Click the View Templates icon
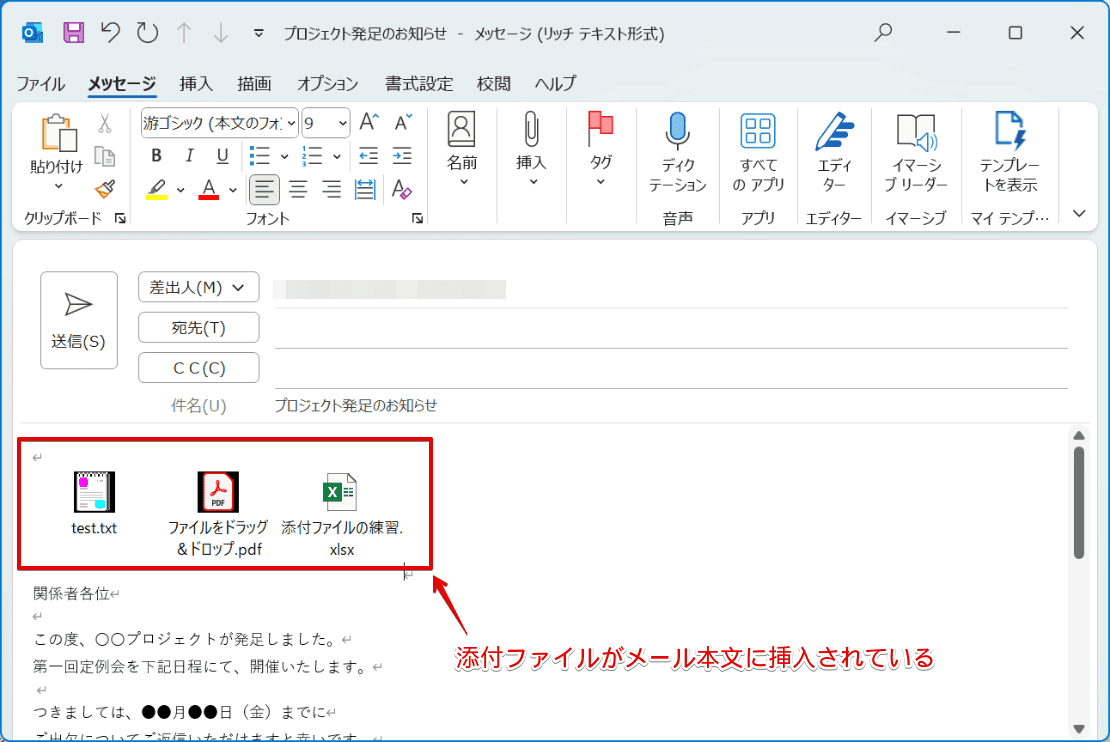Viewport: 1110px width, 742px height. tap(1008, 131)
